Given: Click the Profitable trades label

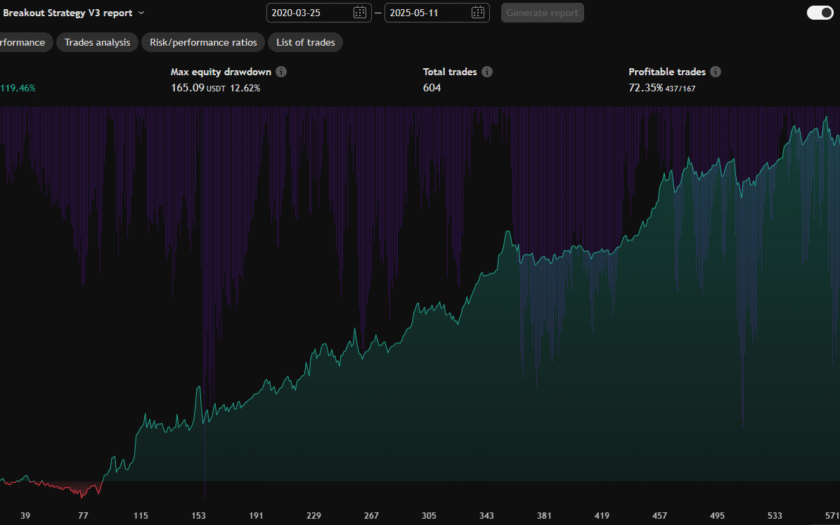Looking at the screenshot, I should (667, 72).
